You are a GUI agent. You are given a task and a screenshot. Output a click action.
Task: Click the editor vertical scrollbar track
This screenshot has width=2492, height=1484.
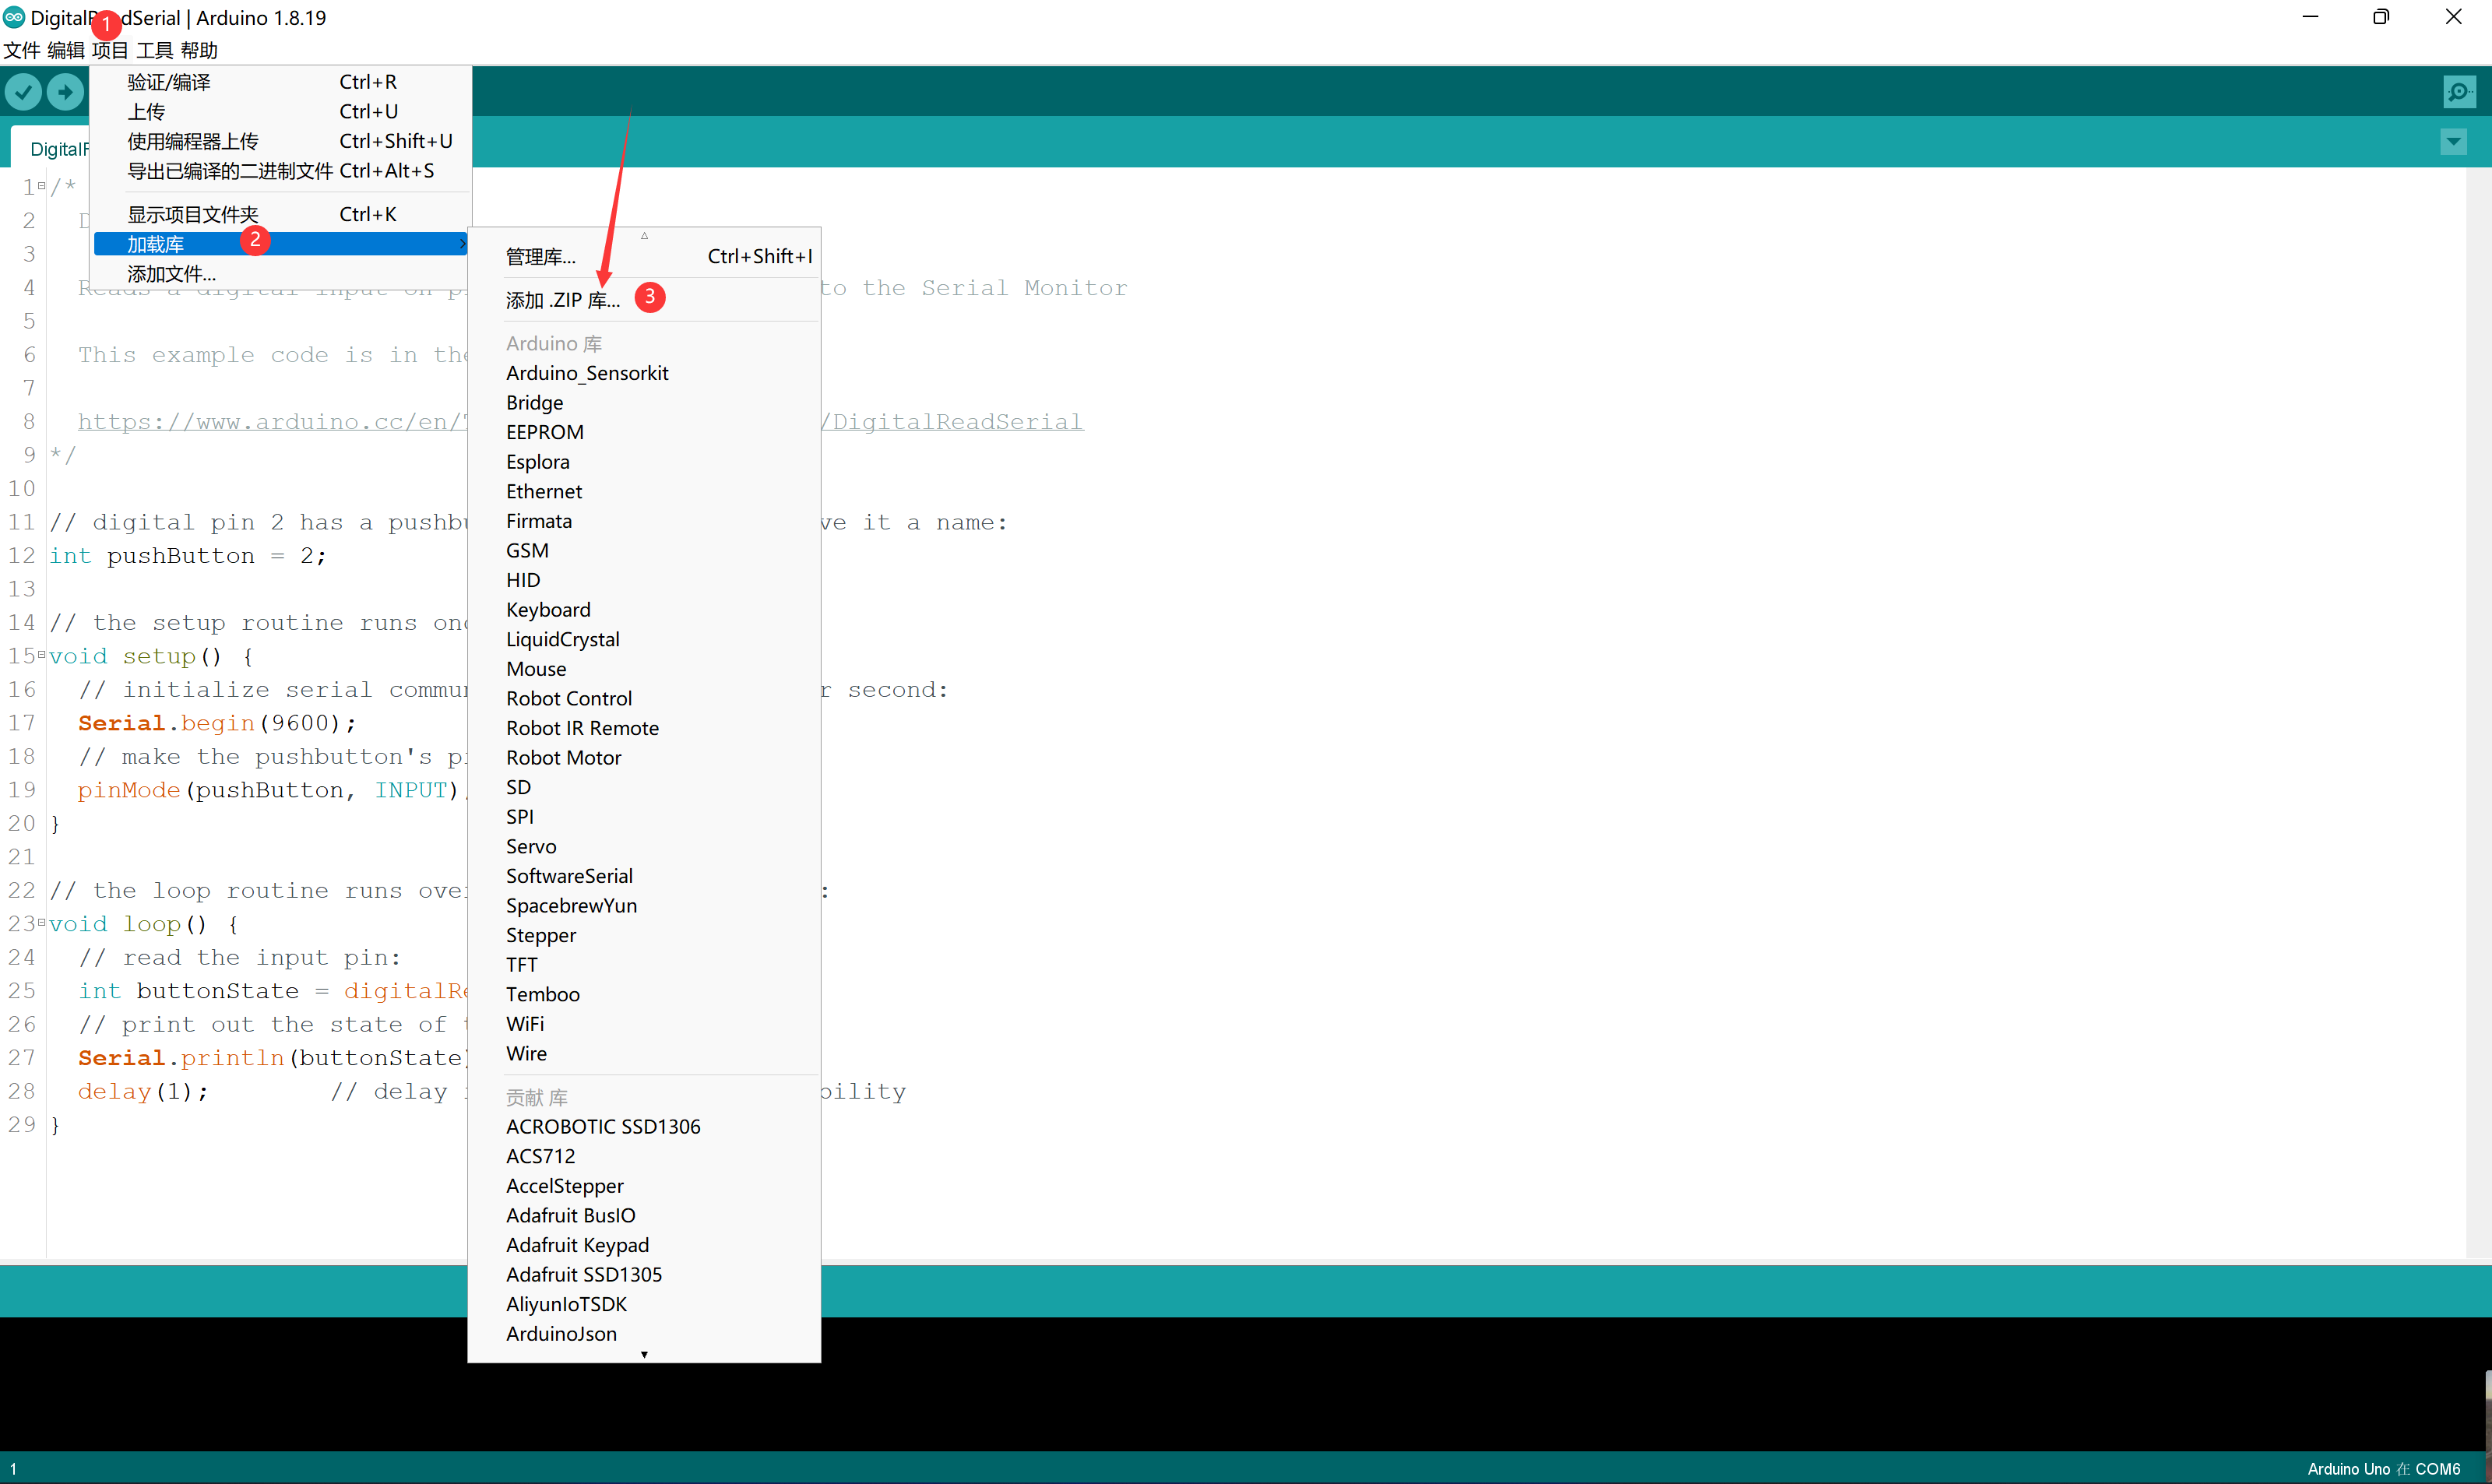(2478, 700)
